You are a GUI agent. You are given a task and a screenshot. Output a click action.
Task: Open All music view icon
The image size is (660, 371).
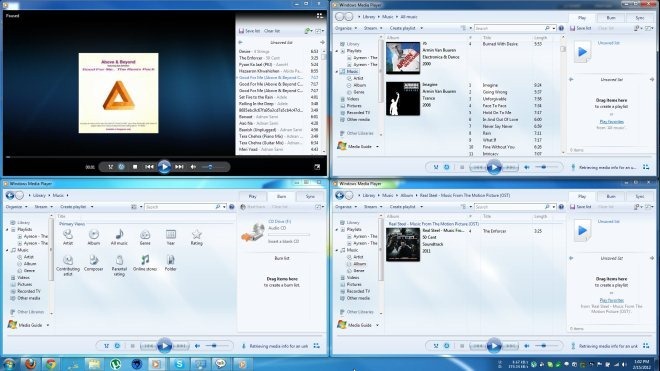click(119, 237)
